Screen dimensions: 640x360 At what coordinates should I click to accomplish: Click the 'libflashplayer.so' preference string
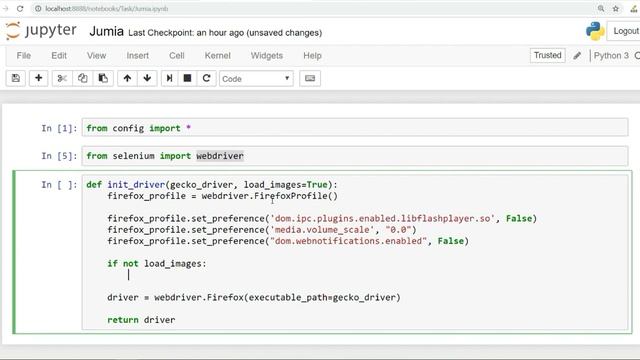tap(382, 218)
